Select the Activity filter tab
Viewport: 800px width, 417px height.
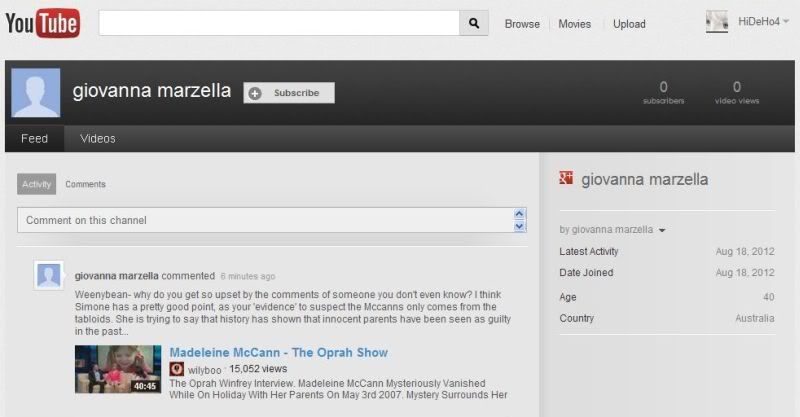[36, 184]
